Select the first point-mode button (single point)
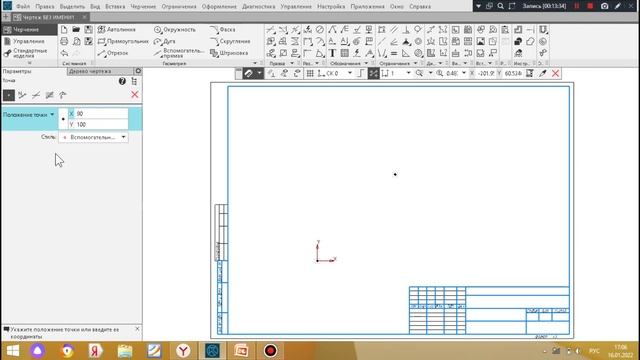This screenshot has width=640, height=360. point(9,95)
